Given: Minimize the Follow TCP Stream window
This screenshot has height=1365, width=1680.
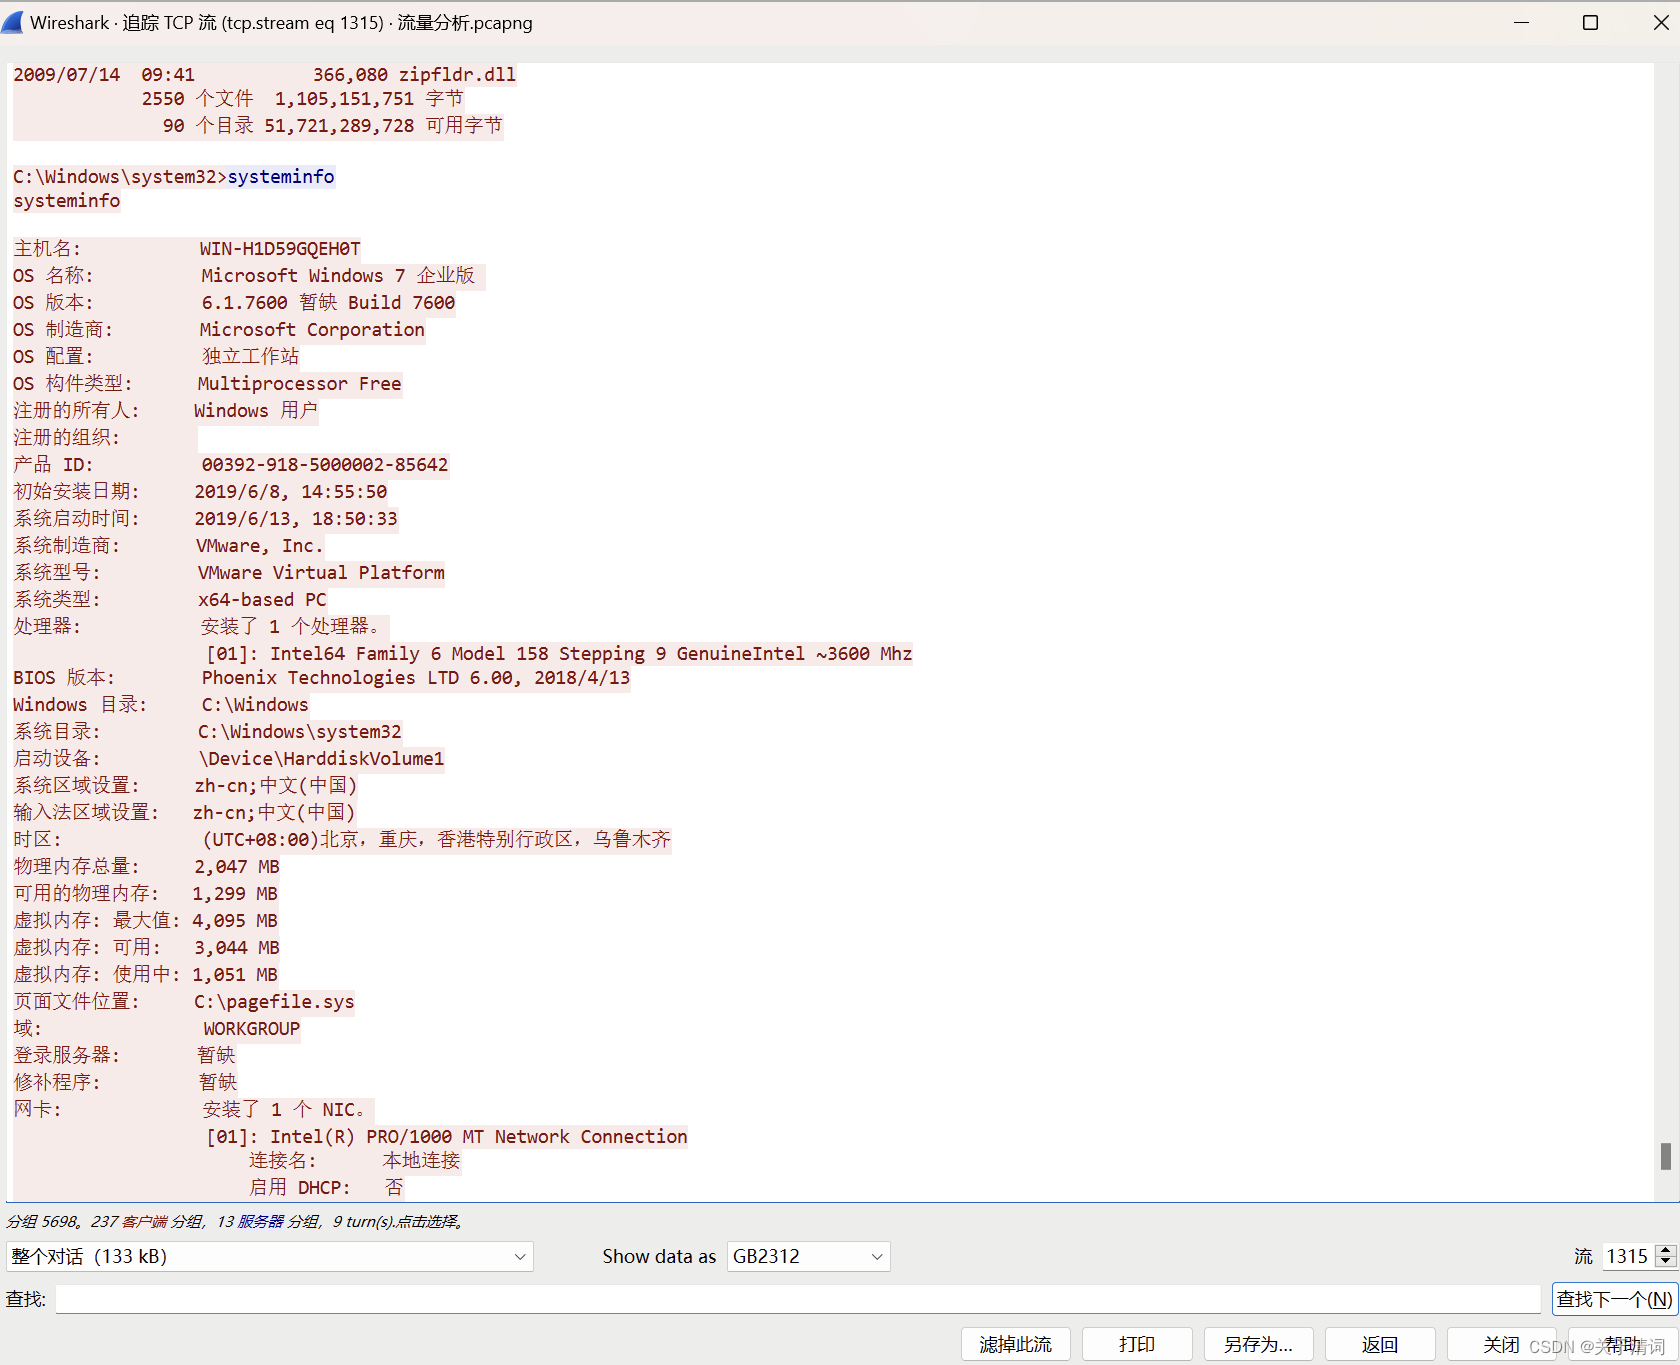Looking at the screenshot, I should (1521, 22).
